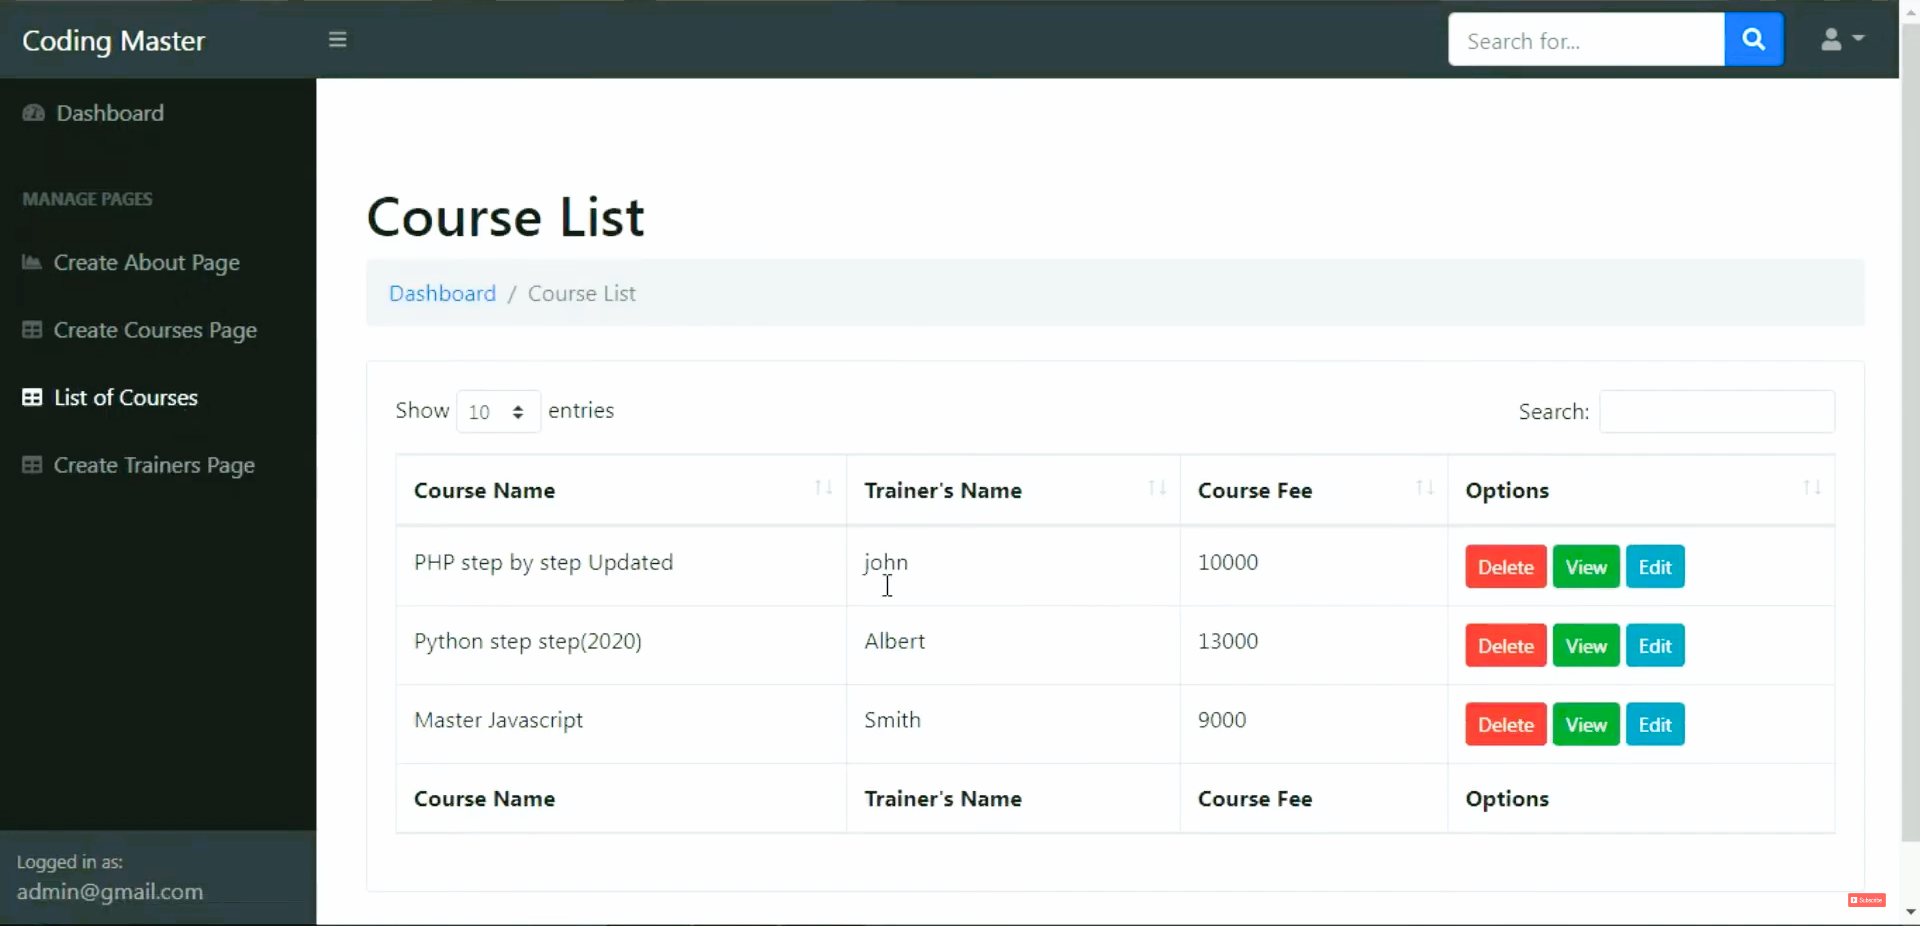The height and width of the screenshot is (926, 1920).
Task: Expand the user menu chevron
Action: click(x=1856, y=40)
